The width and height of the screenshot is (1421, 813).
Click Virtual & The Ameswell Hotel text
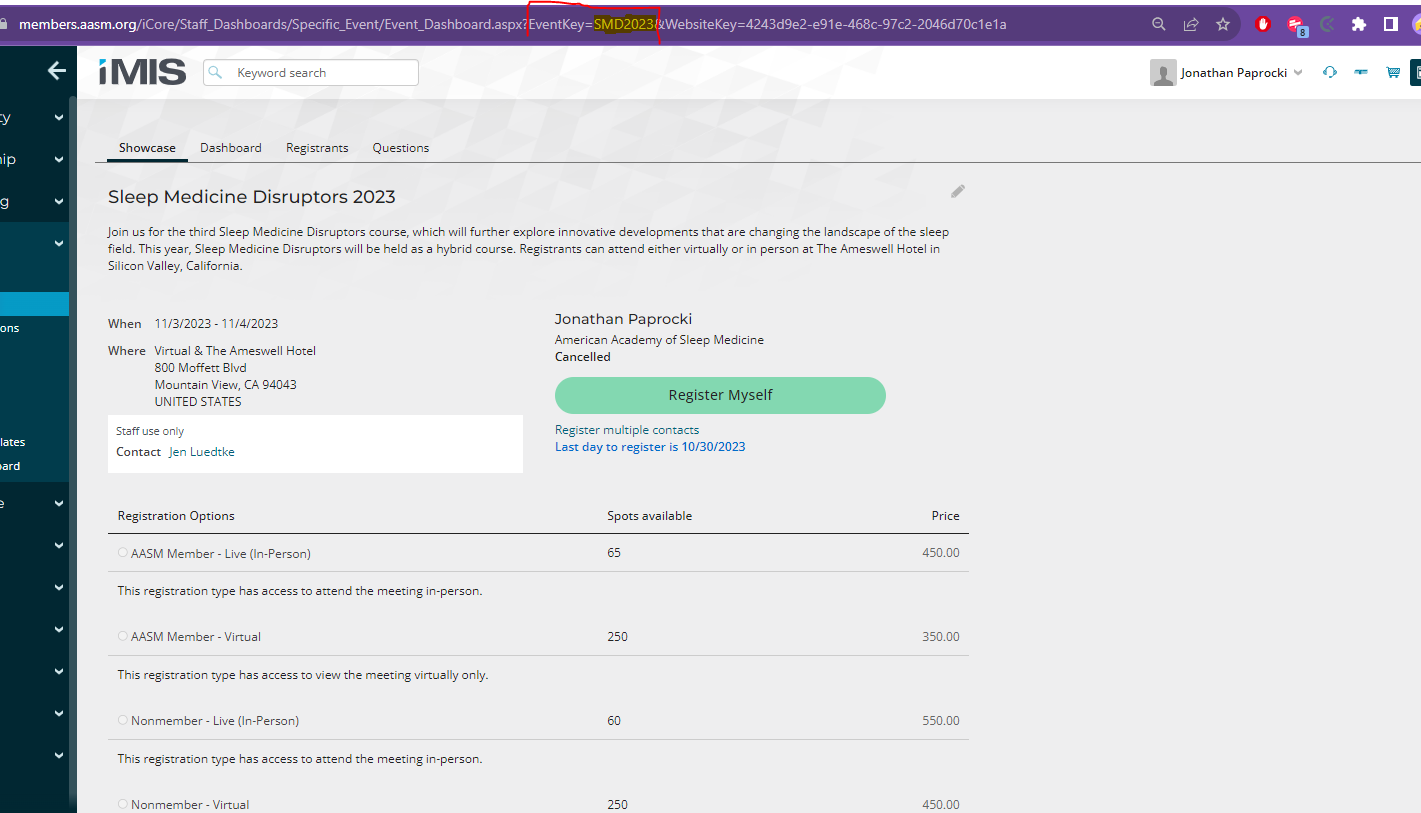pyautogui.click(x=235, y=351)
